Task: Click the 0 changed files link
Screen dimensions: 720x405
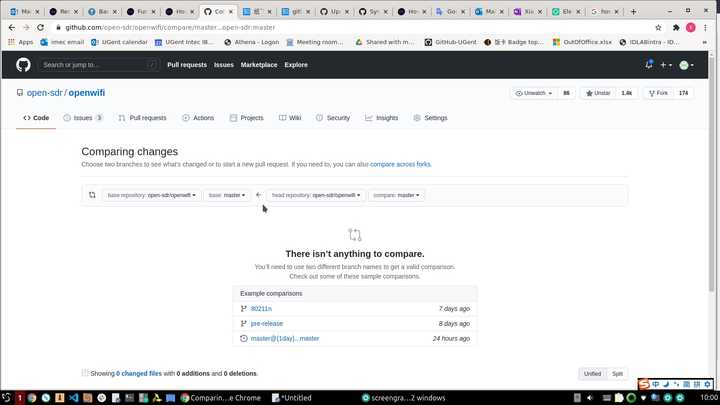Action: pos(139,374)
